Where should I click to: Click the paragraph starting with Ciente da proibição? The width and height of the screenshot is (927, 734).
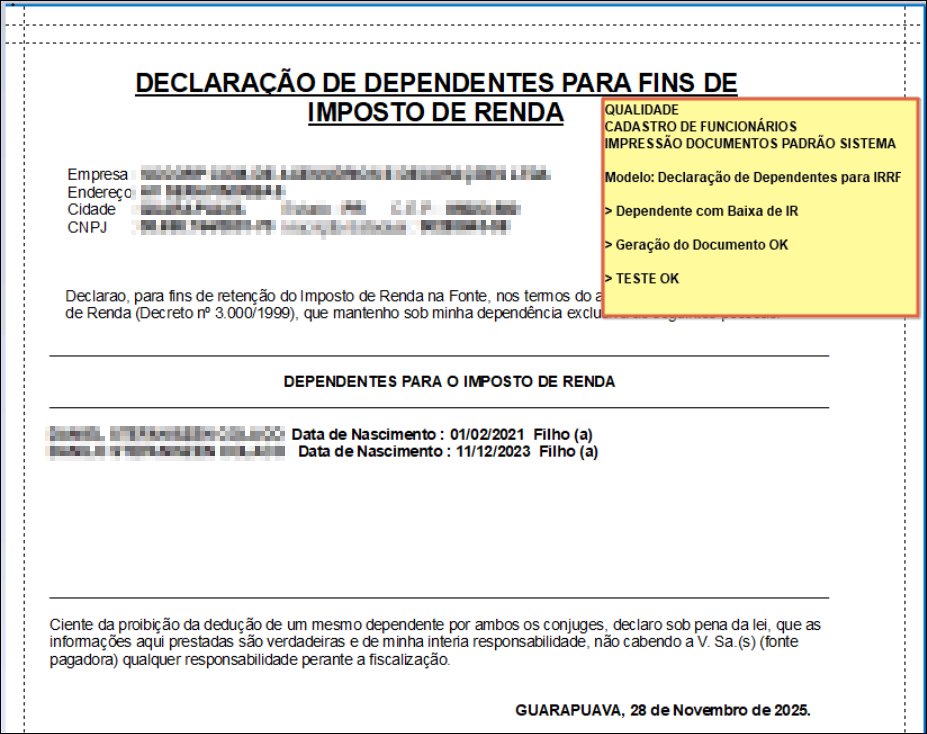pyautogui.click(x=435, y=642)
